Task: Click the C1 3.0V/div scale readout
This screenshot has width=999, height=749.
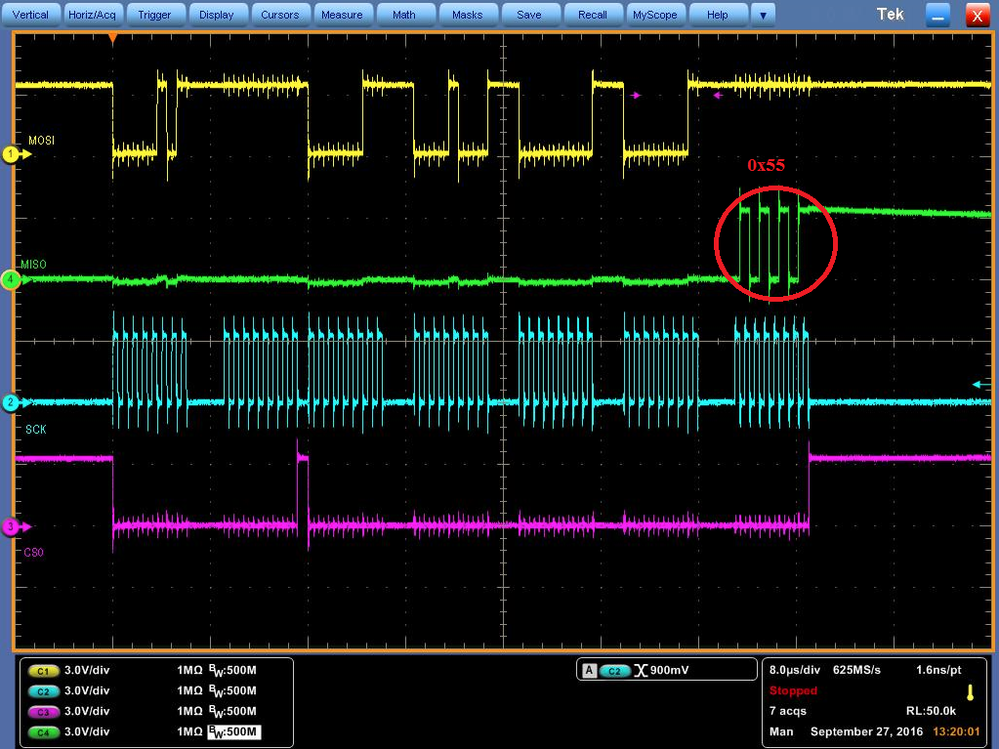Action: click(x=87, y=671)
